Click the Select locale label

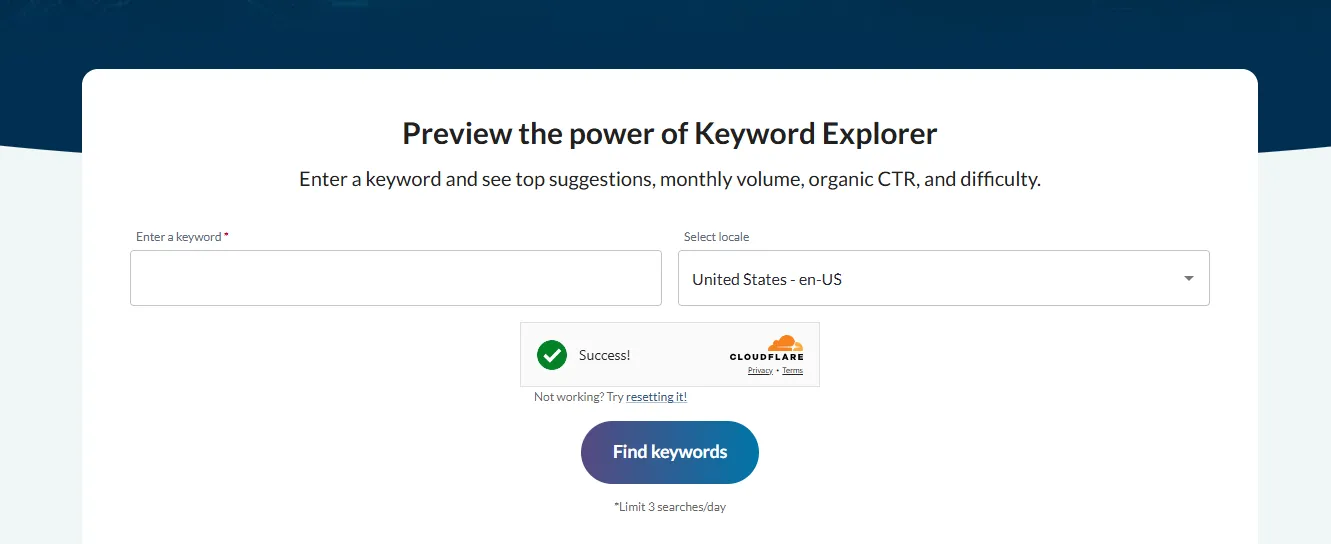pyautogui.click(x=716, y=237)
